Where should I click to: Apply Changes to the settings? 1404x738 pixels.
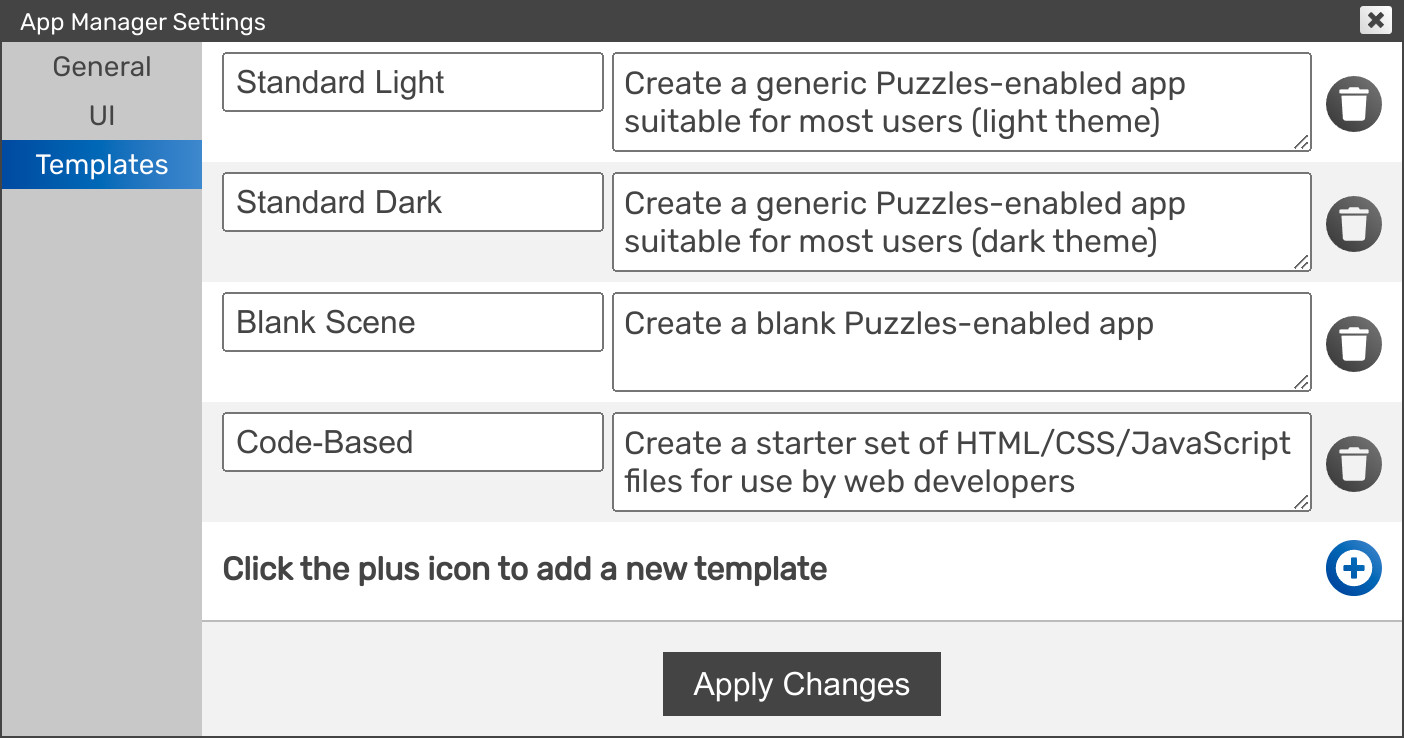click(x=802, y=684)
